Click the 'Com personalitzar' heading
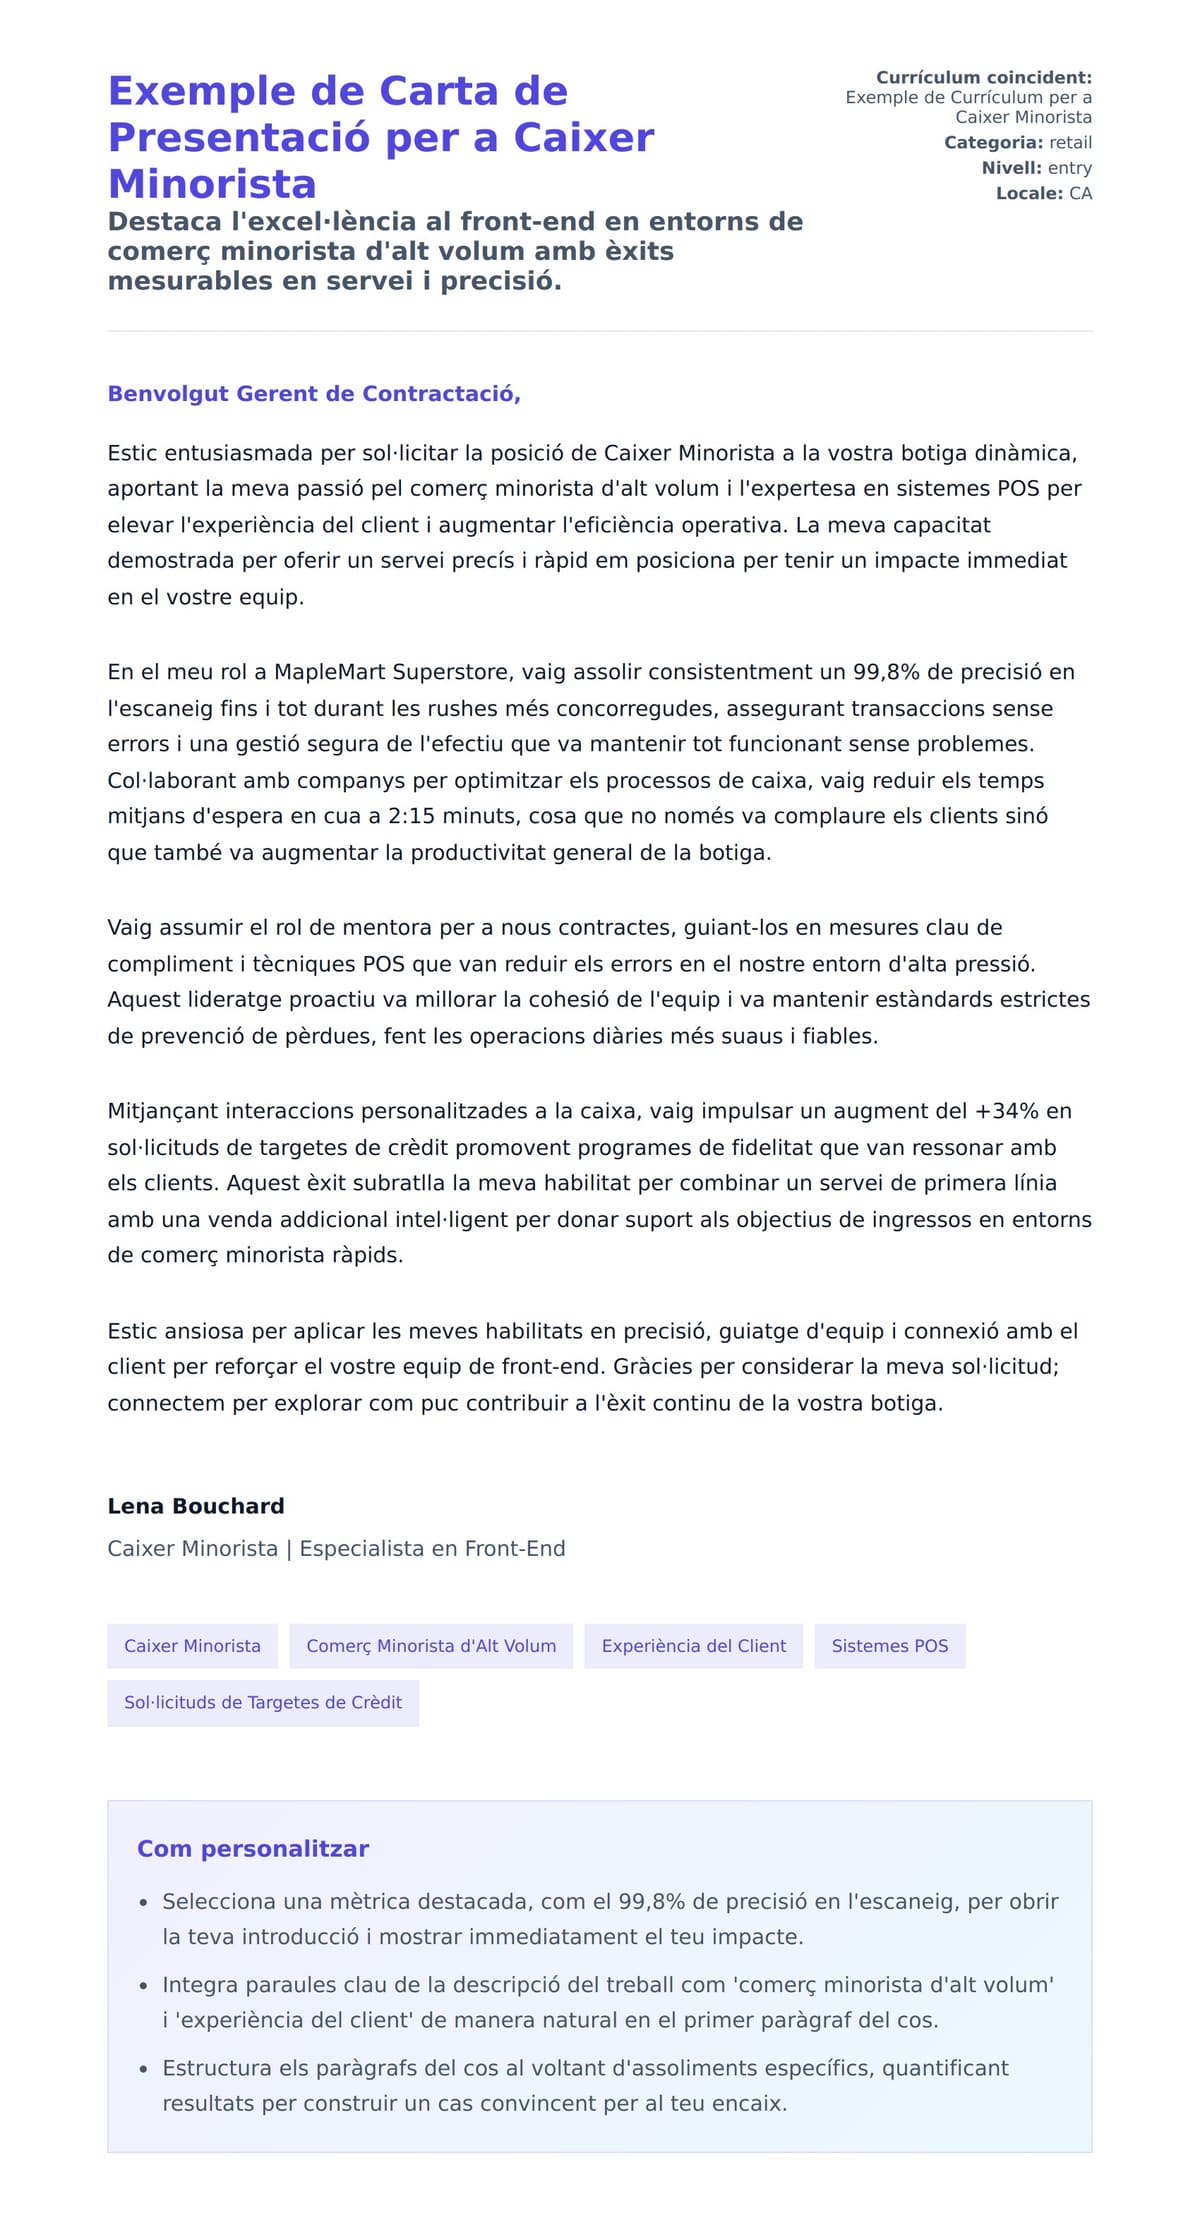 (253, 1849)
